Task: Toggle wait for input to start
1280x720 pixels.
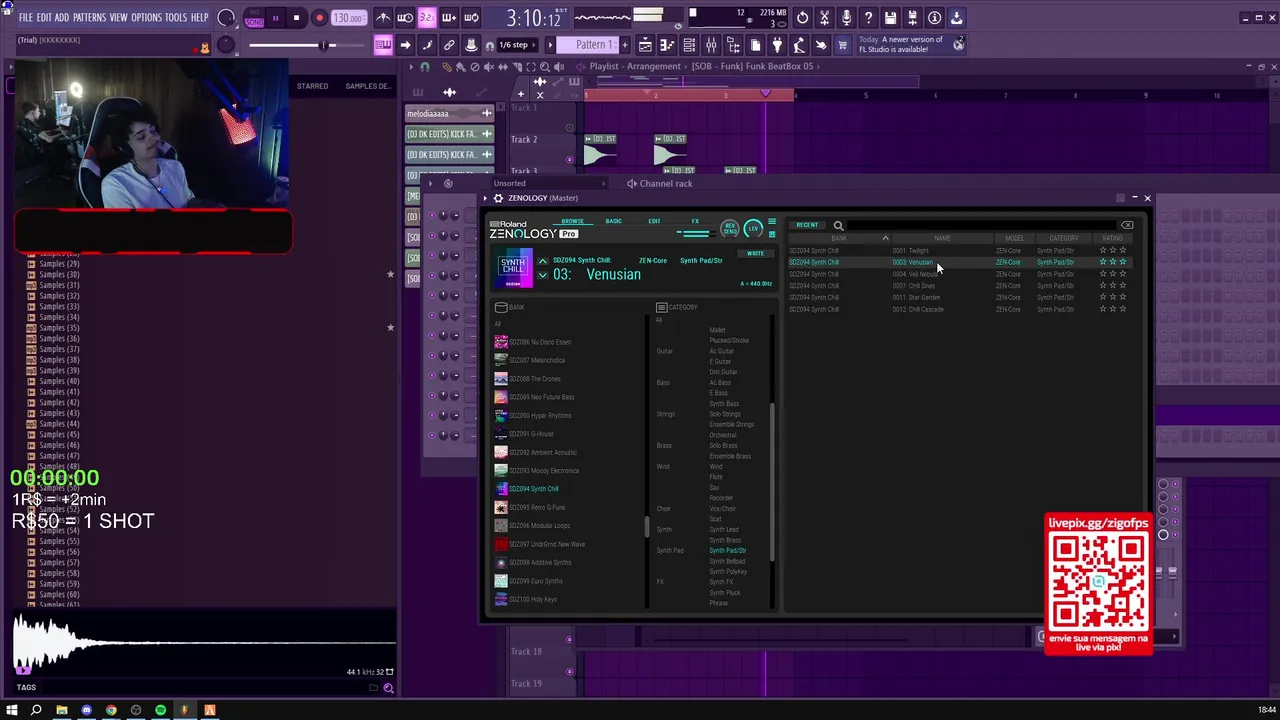Action: (405, 18)
